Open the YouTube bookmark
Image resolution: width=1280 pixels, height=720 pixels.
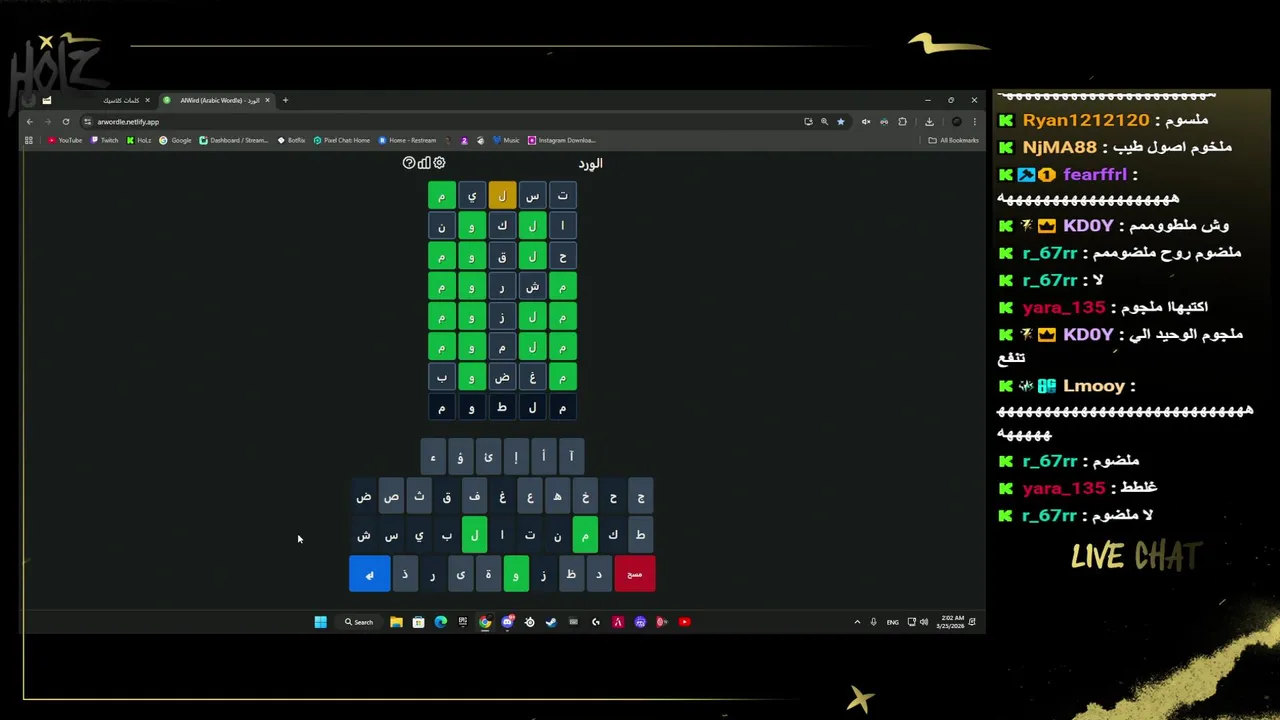point(65,140)
